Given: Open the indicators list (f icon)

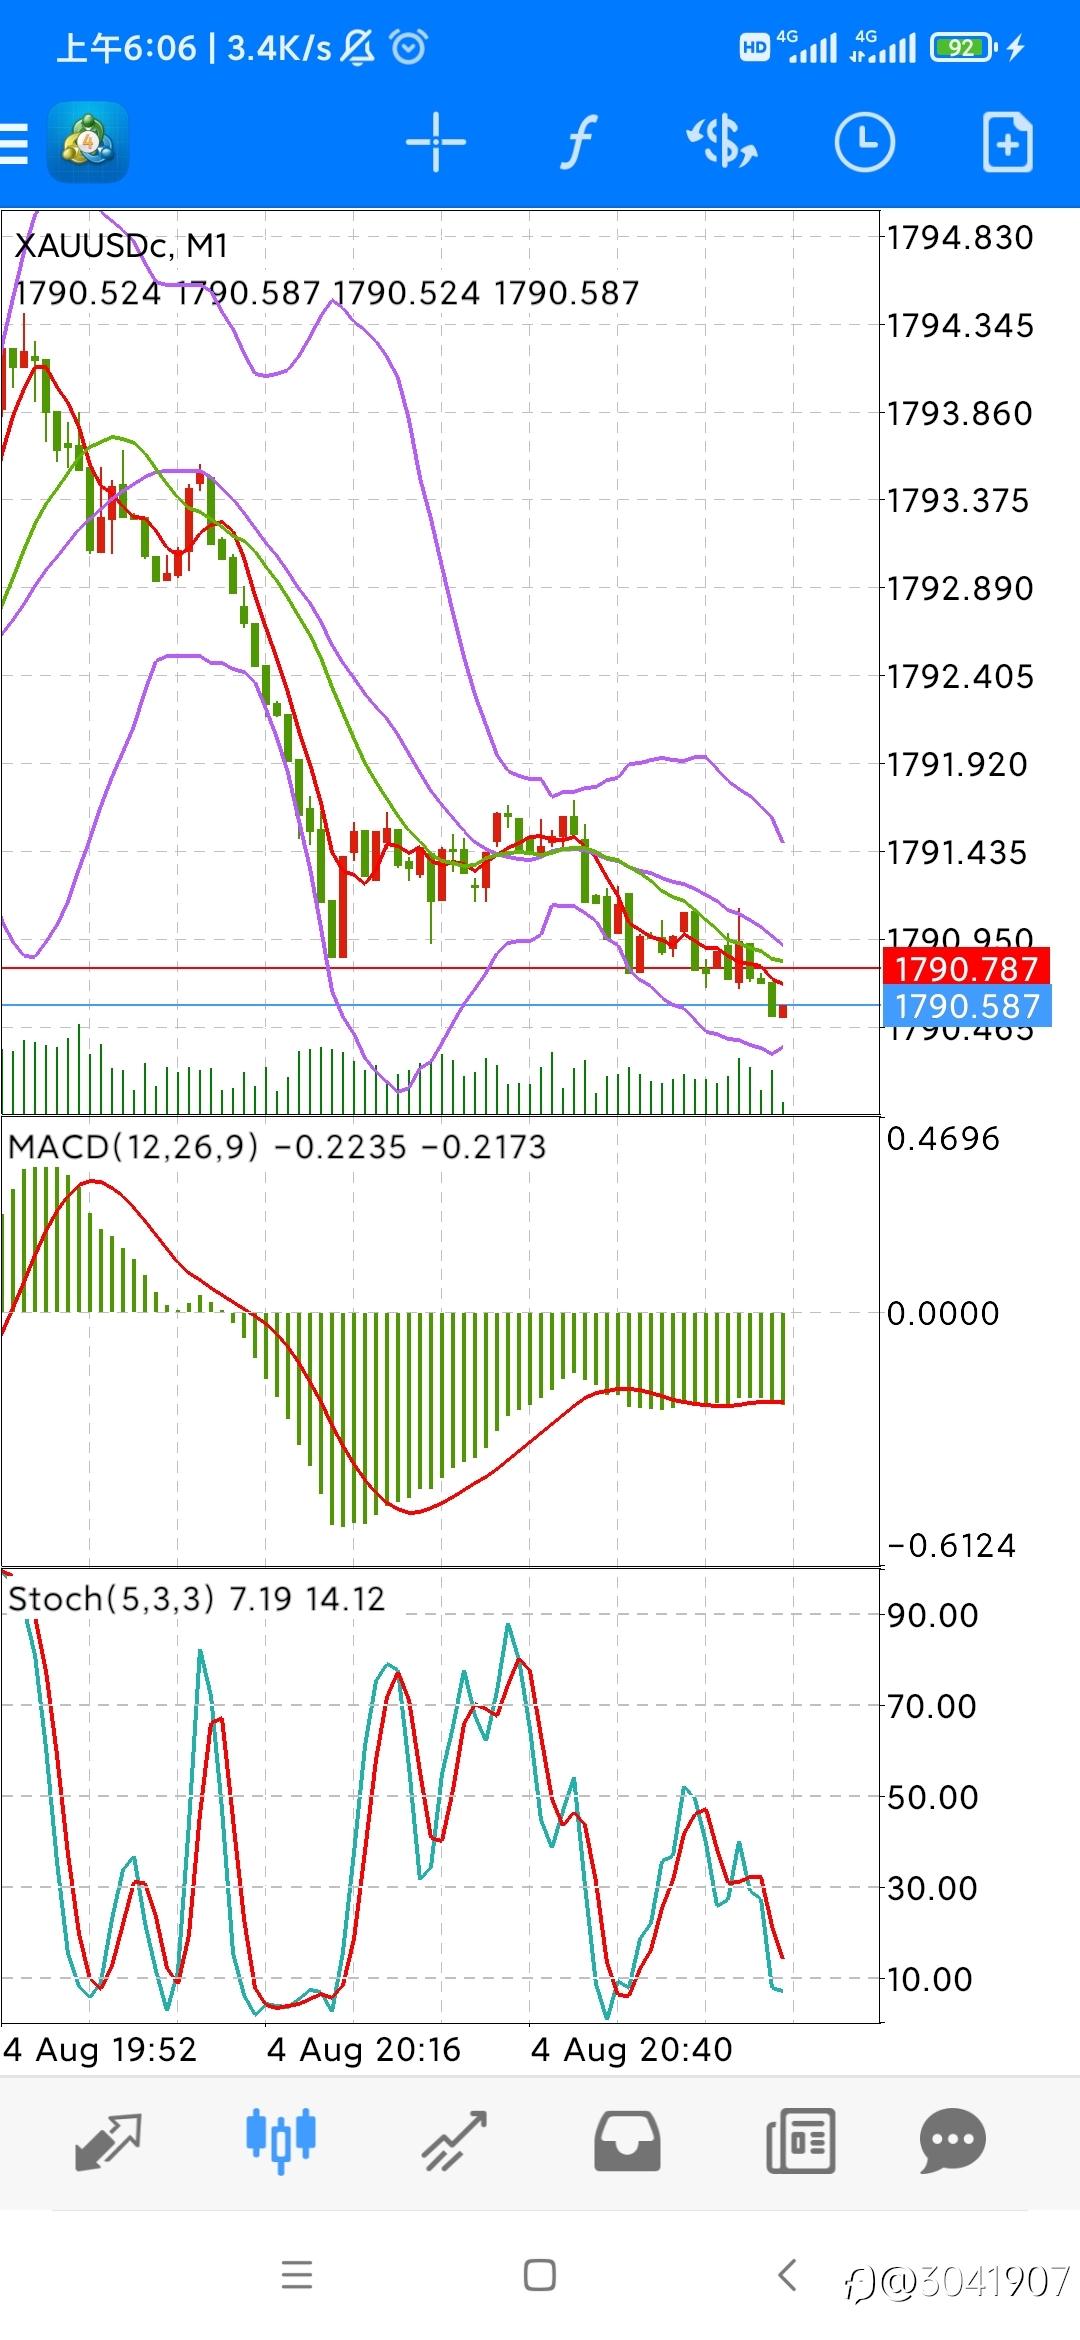Looking at the screenshot, I should [x=579, y=142].
